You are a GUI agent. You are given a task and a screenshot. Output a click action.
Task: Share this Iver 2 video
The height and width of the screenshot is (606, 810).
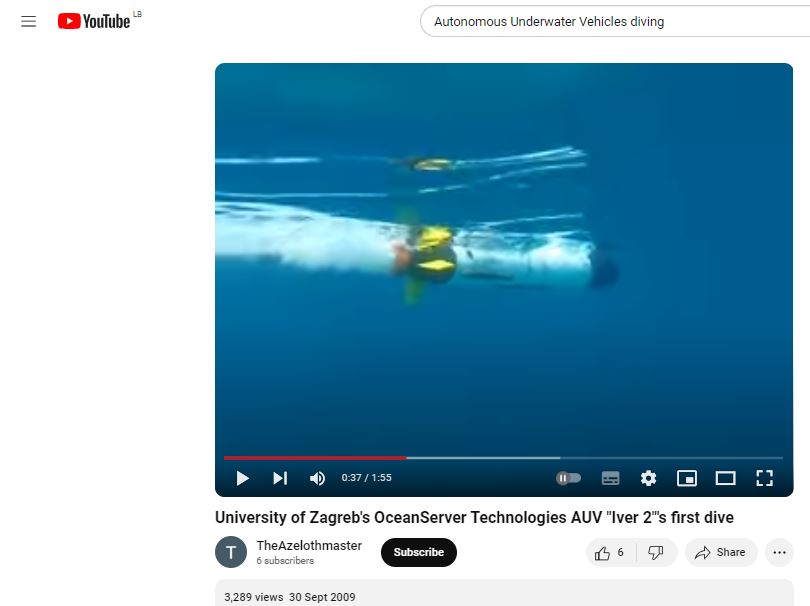pyautogui.click(x=721, y=552)
